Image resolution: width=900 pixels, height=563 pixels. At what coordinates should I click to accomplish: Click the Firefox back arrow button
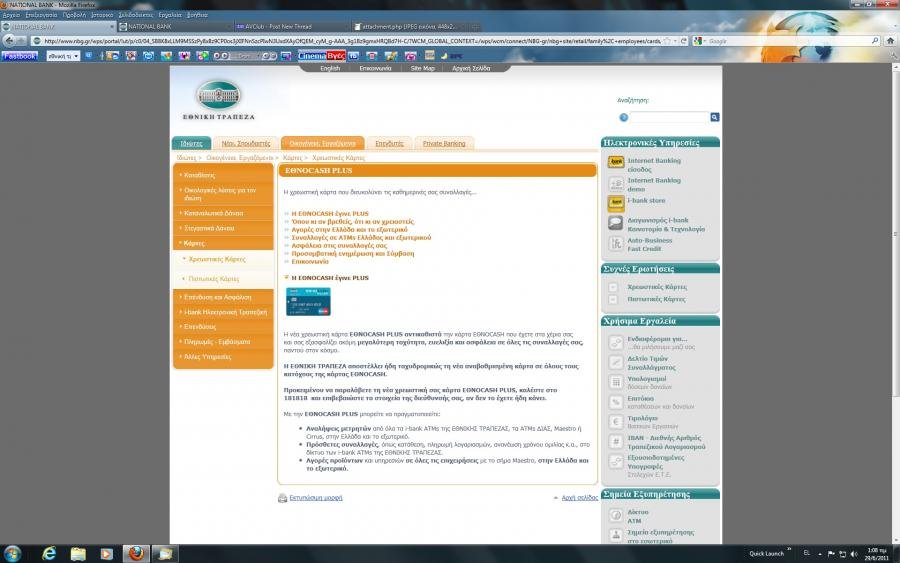(10, 41)
